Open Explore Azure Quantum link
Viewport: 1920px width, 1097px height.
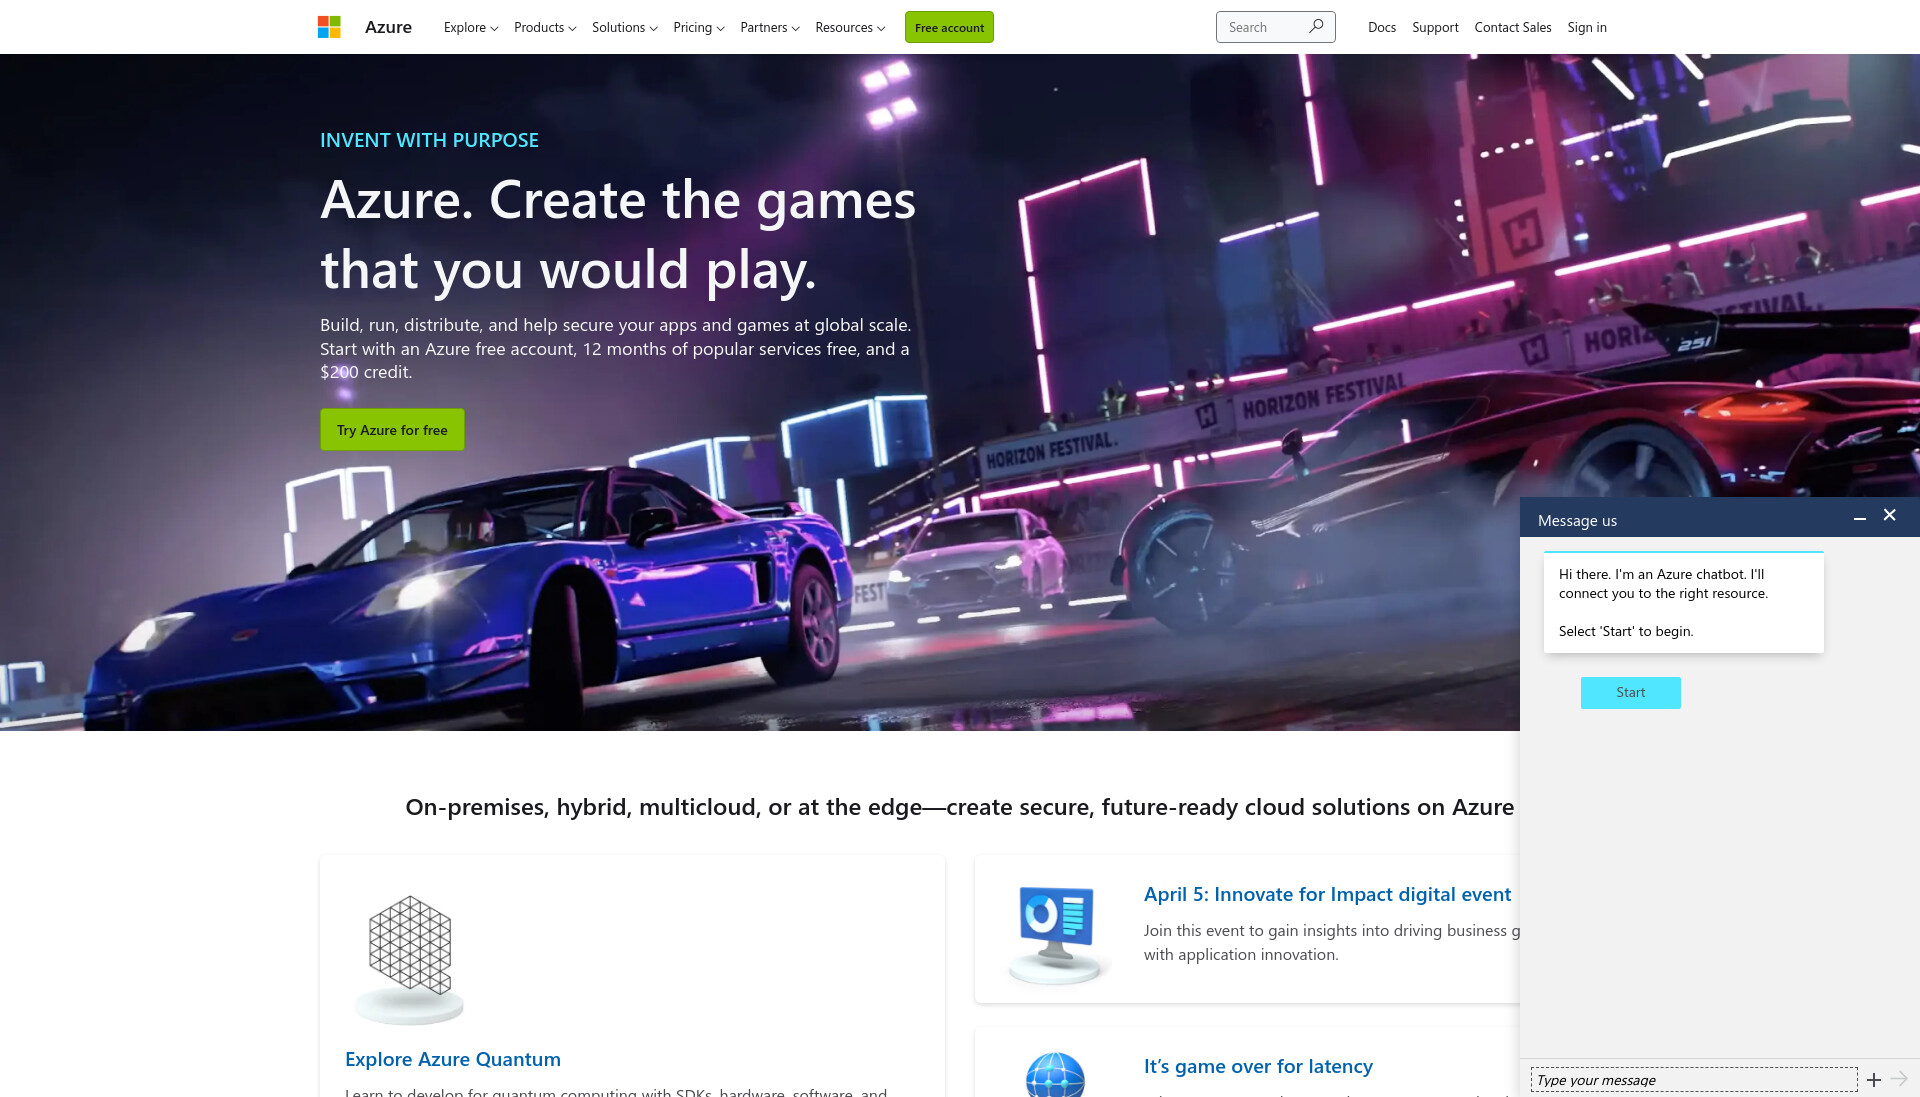[x=453, y=1059]
